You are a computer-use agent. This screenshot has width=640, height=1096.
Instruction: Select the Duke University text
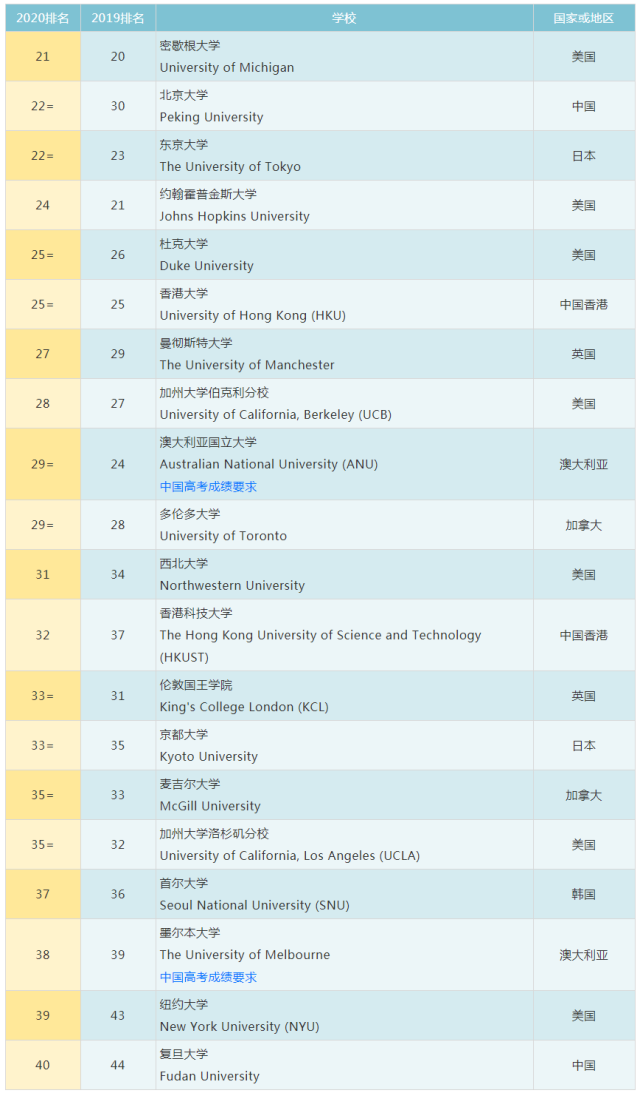coord(206,266)
